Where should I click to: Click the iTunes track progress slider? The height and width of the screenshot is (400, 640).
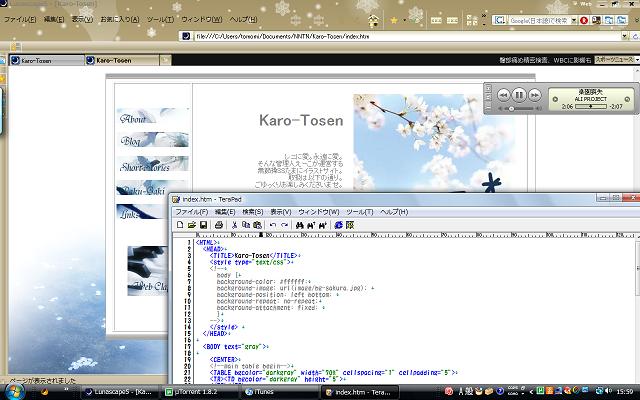coord(590,105)
